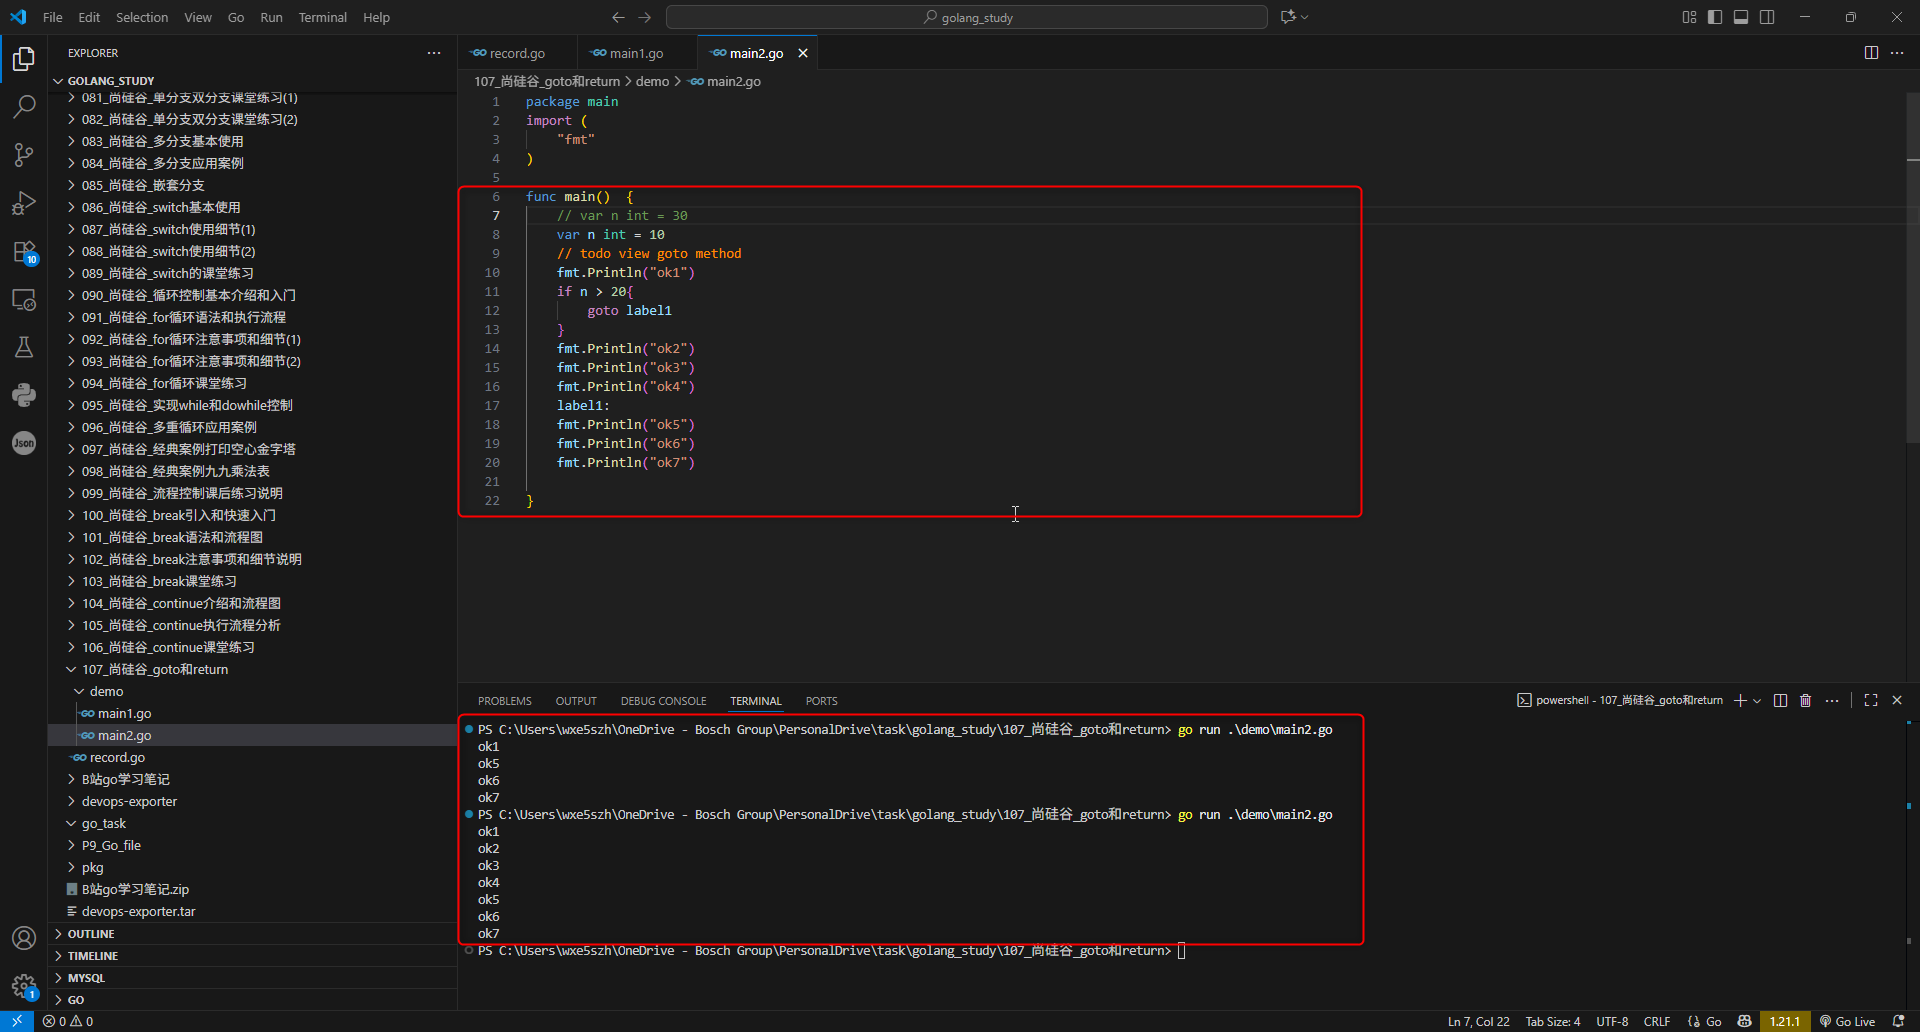Viewport: 1920px width, 1032px height.
Task: Show errors and warnings in status bar
Action: pyautogui.click(x=68, y=1021)
